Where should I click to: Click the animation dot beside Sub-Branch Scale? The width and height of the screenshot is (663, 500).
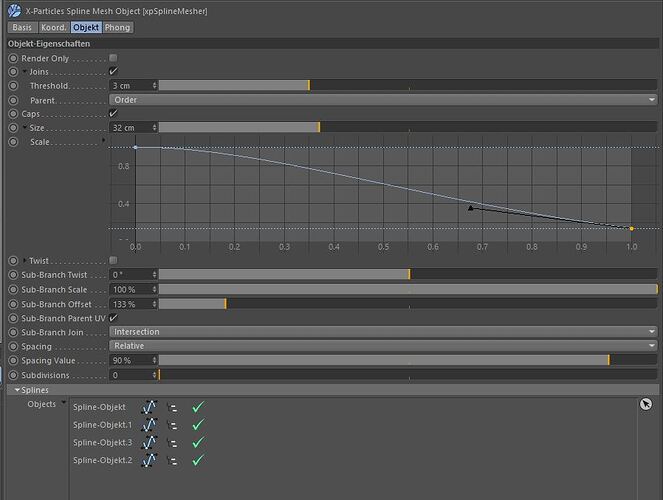click(13, 290)
